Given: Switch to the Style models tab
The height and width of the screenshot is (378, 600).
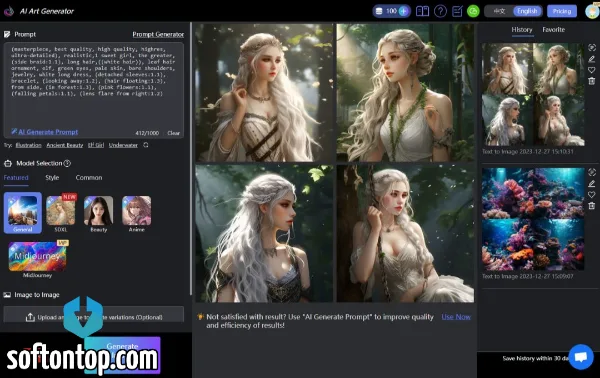Looking at the screenshot, I should pos(52,178).
